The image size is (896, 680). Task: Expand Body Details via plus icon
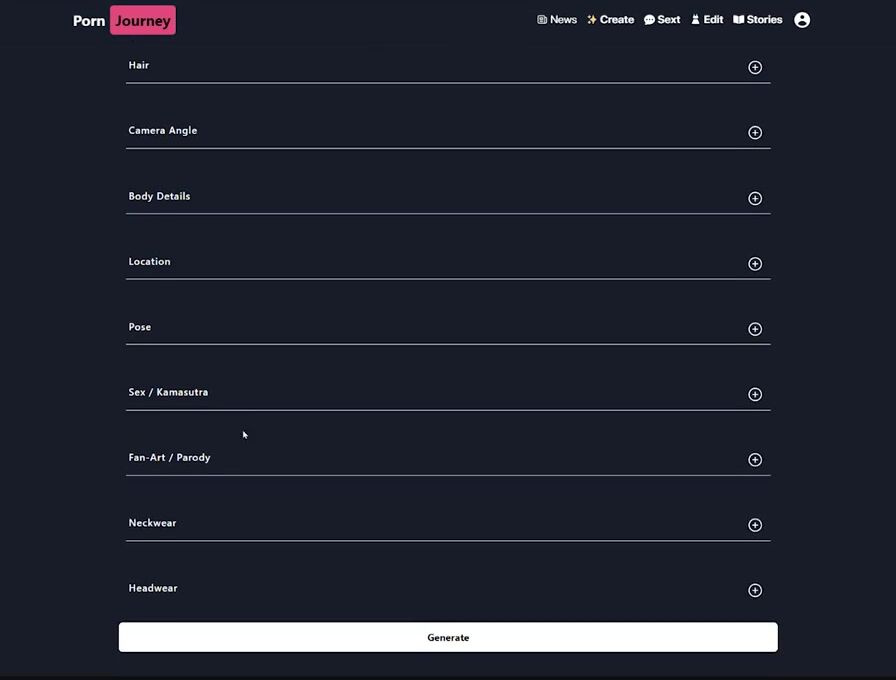755,198
